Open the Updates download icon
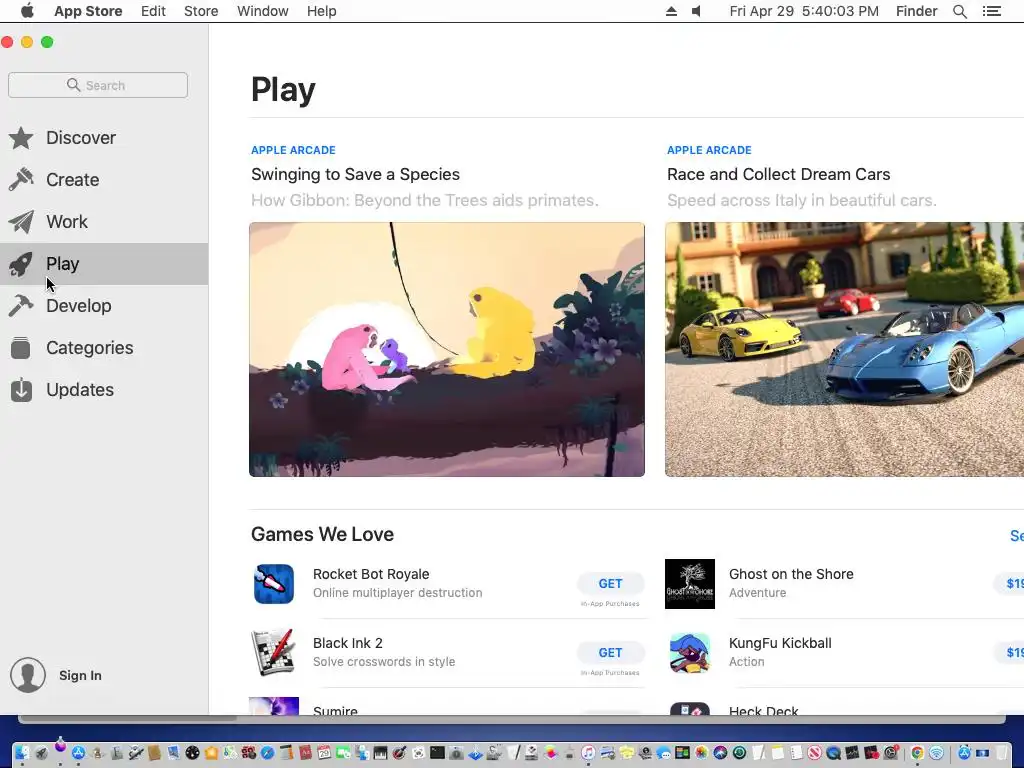 (x=22, y=390)
